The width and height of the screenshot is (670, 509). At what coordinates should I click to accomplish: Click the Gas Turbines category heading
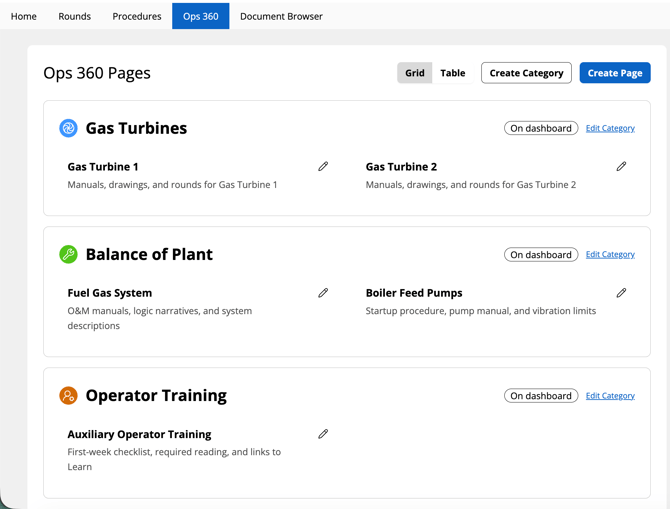[136, 128]
